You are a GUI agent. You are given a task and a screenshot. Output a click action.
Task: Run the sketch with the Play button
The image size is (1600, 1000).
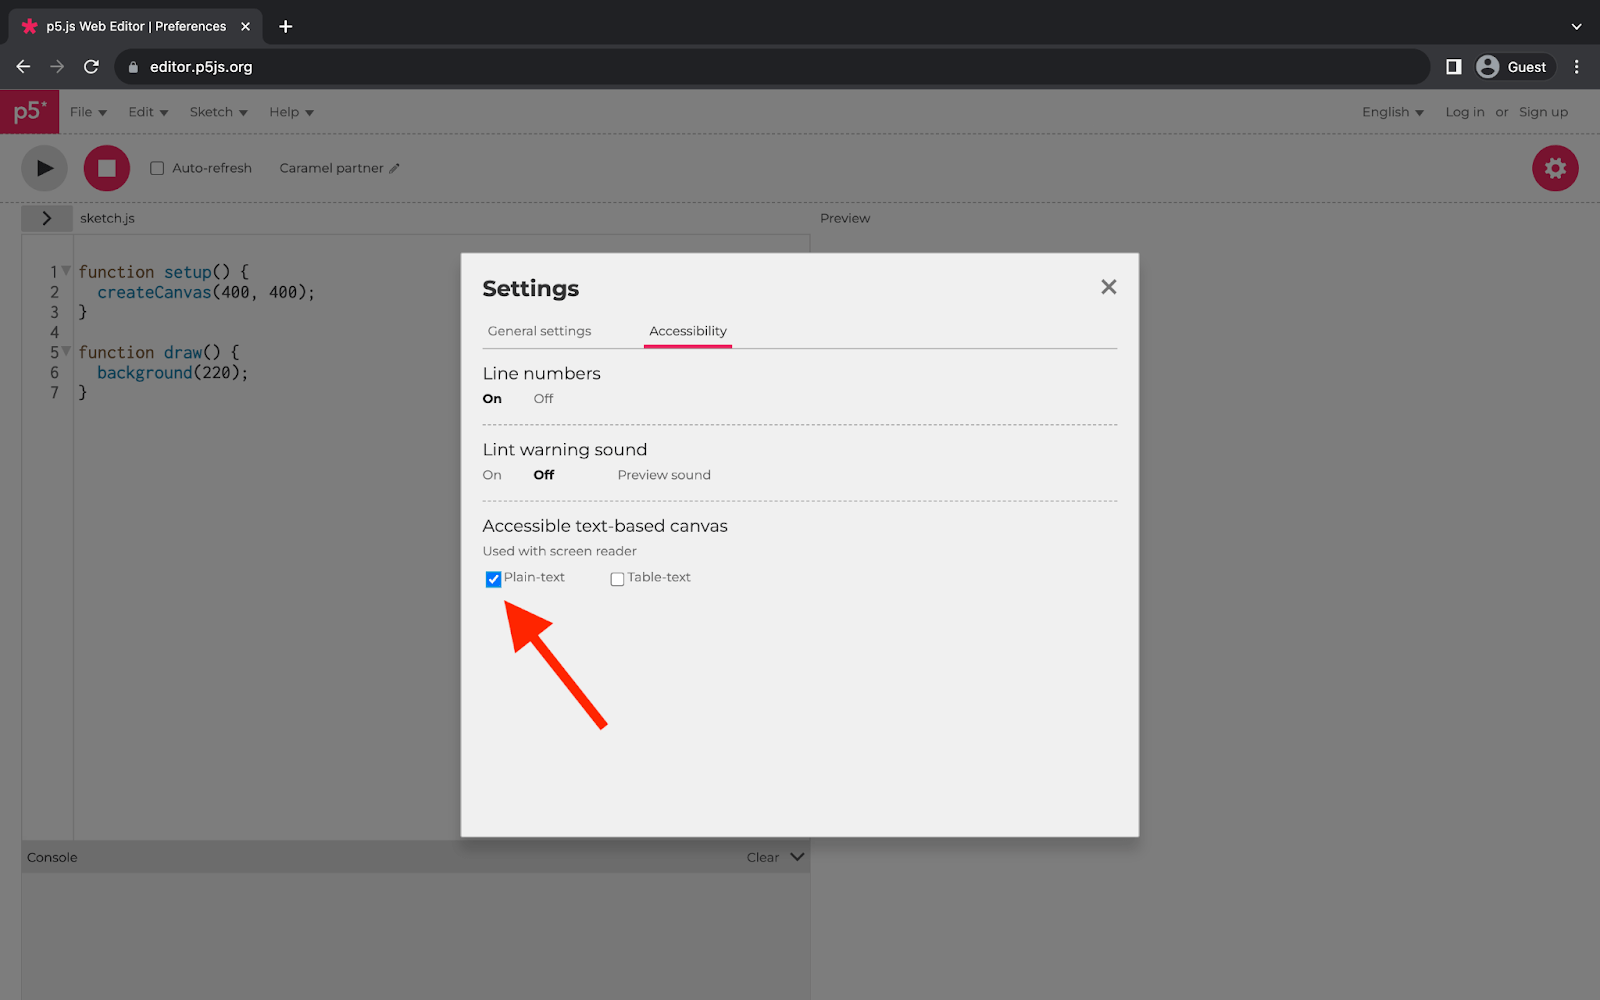pos(43,168)
